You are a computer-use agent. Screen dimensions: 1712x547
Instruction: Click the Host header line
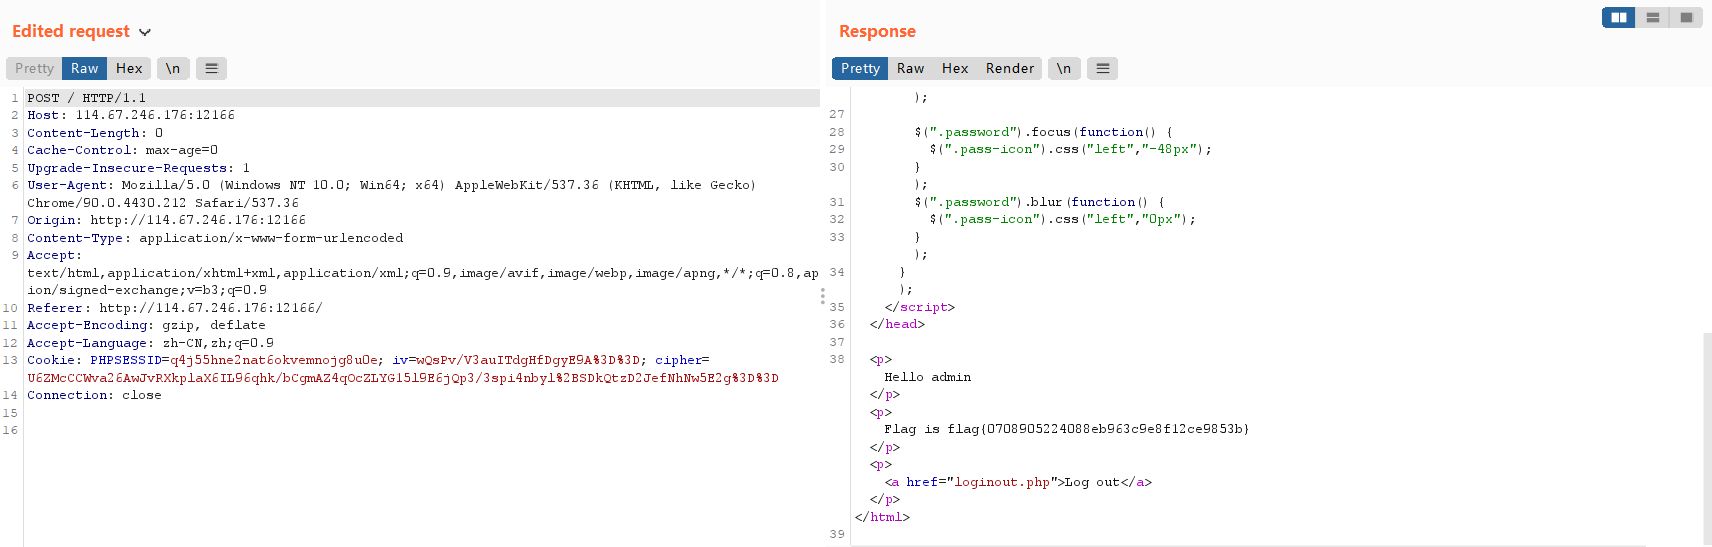pos(131,115)
